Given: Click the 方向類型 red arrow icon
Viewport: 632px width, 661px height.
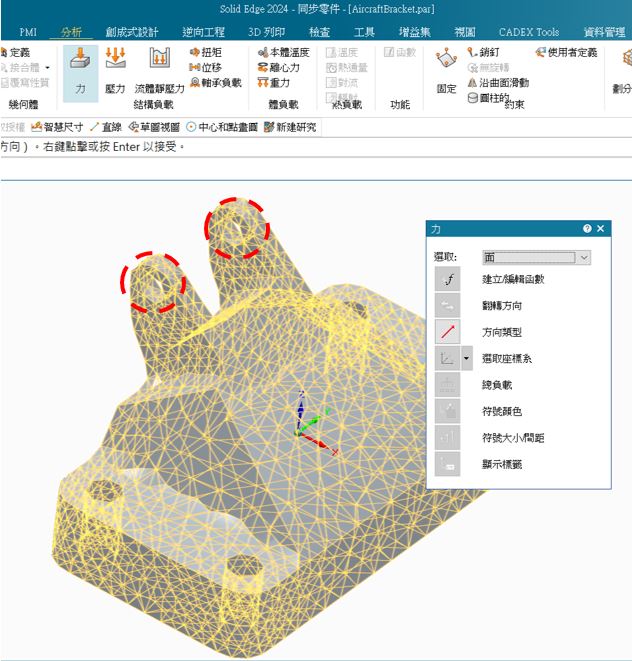Looking at the screenshot, I should (447, 332).
